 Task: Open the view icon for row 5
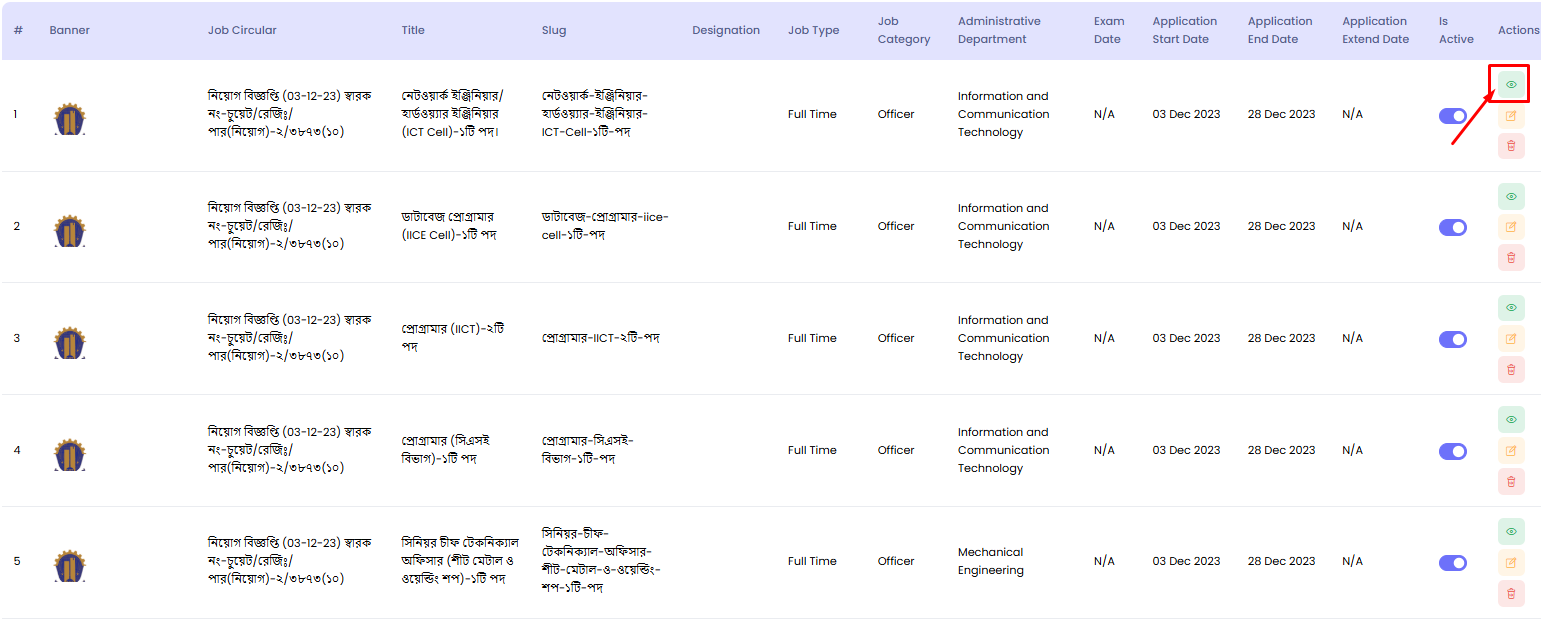(x=1510, y=531)
